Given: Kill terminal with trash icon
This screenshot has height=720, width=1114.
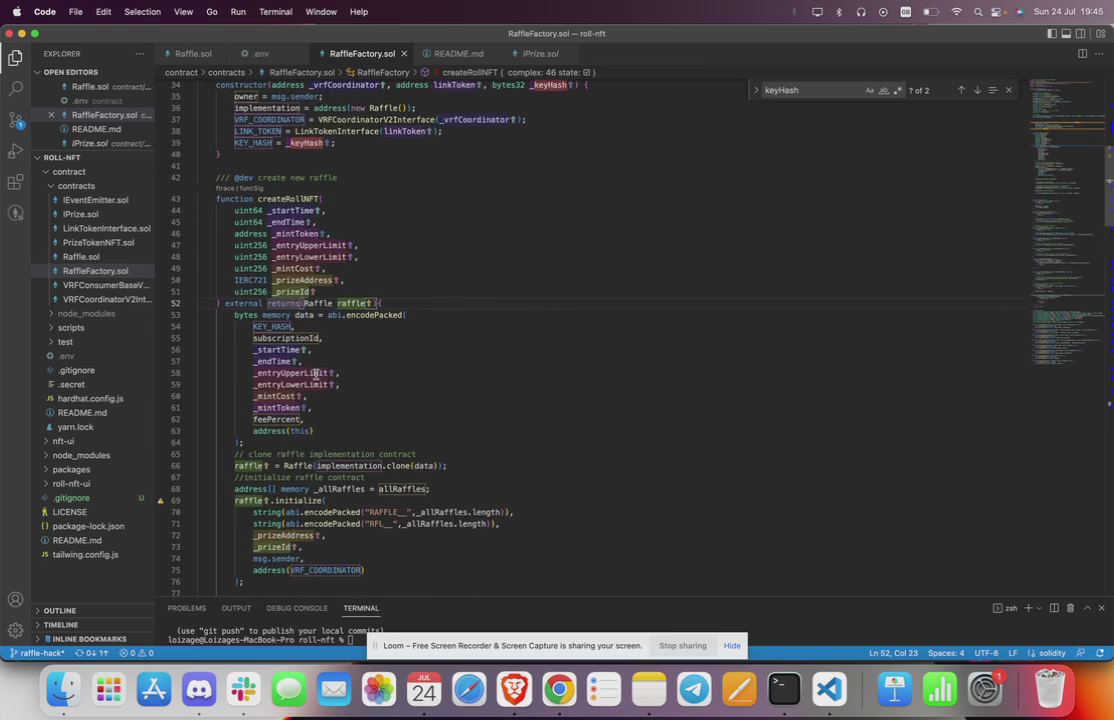Looking at the screenshot, I should tap(1071, 608).
